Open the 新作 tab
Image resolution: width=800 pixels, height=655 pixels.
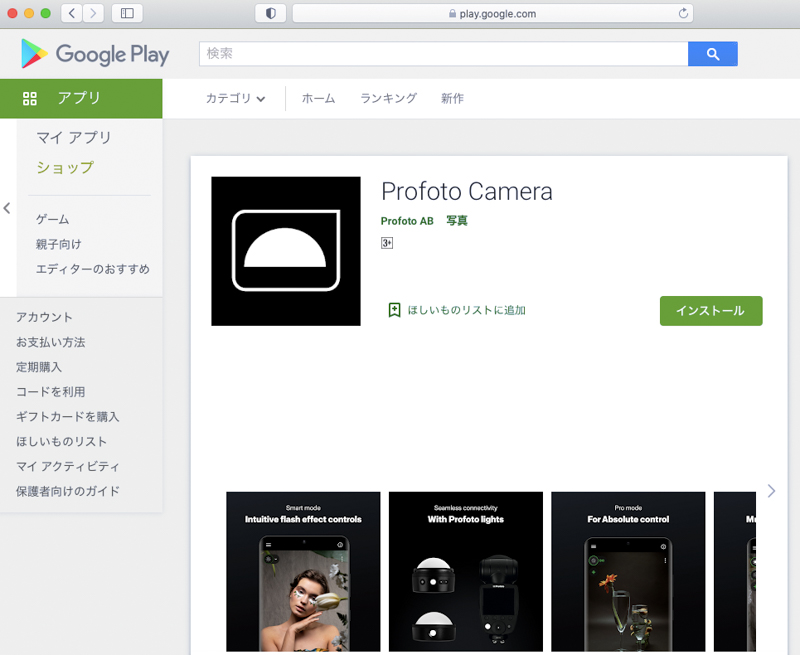coord(452,98)
